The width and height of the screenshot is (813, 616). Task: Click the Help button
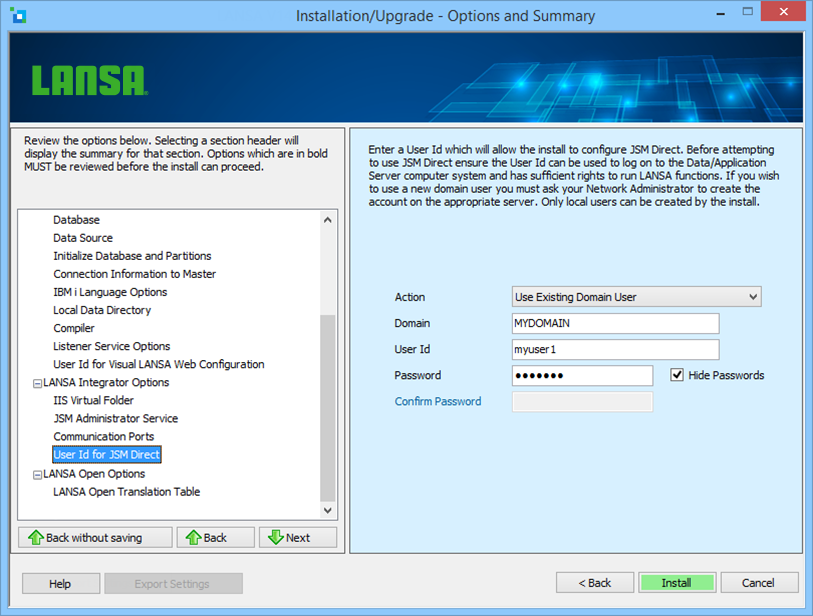click(61, 583)
